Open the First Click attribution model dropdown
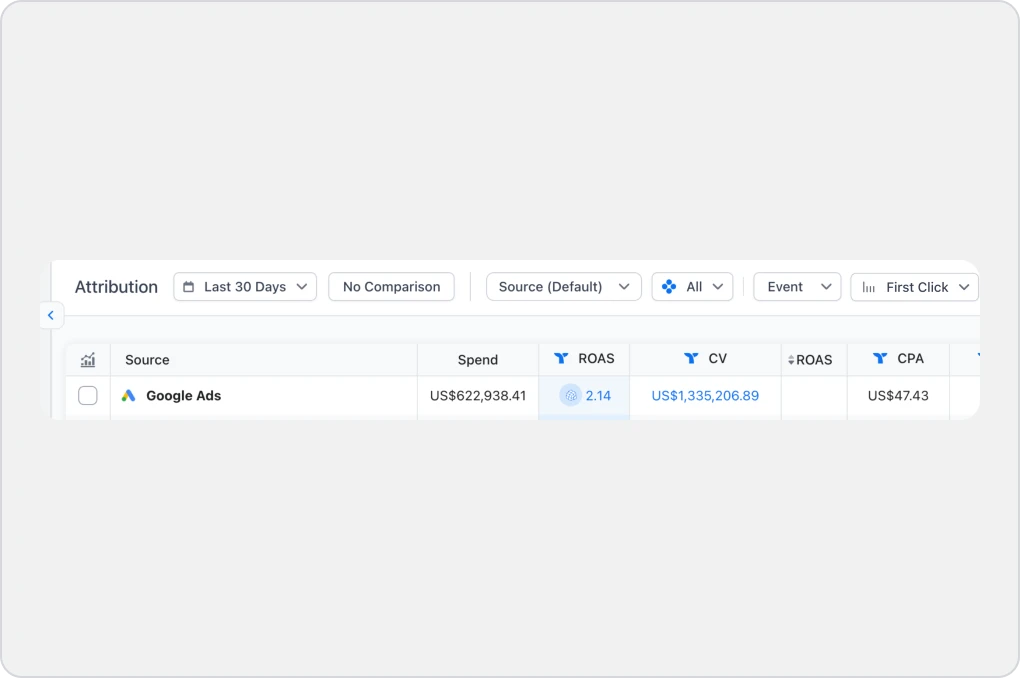Screen dimensions: 1020x678 (x=915, y=287)
